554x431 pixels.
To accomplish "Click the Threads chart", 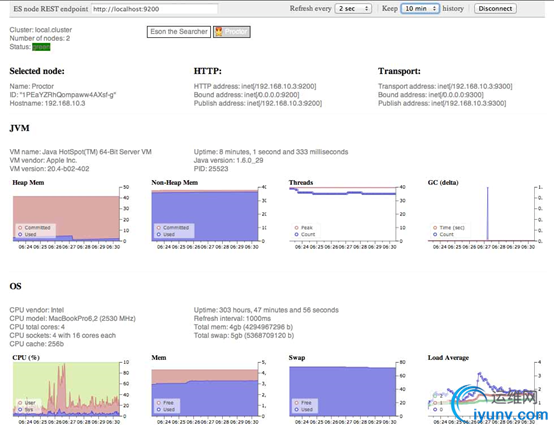I will point(343,214).
